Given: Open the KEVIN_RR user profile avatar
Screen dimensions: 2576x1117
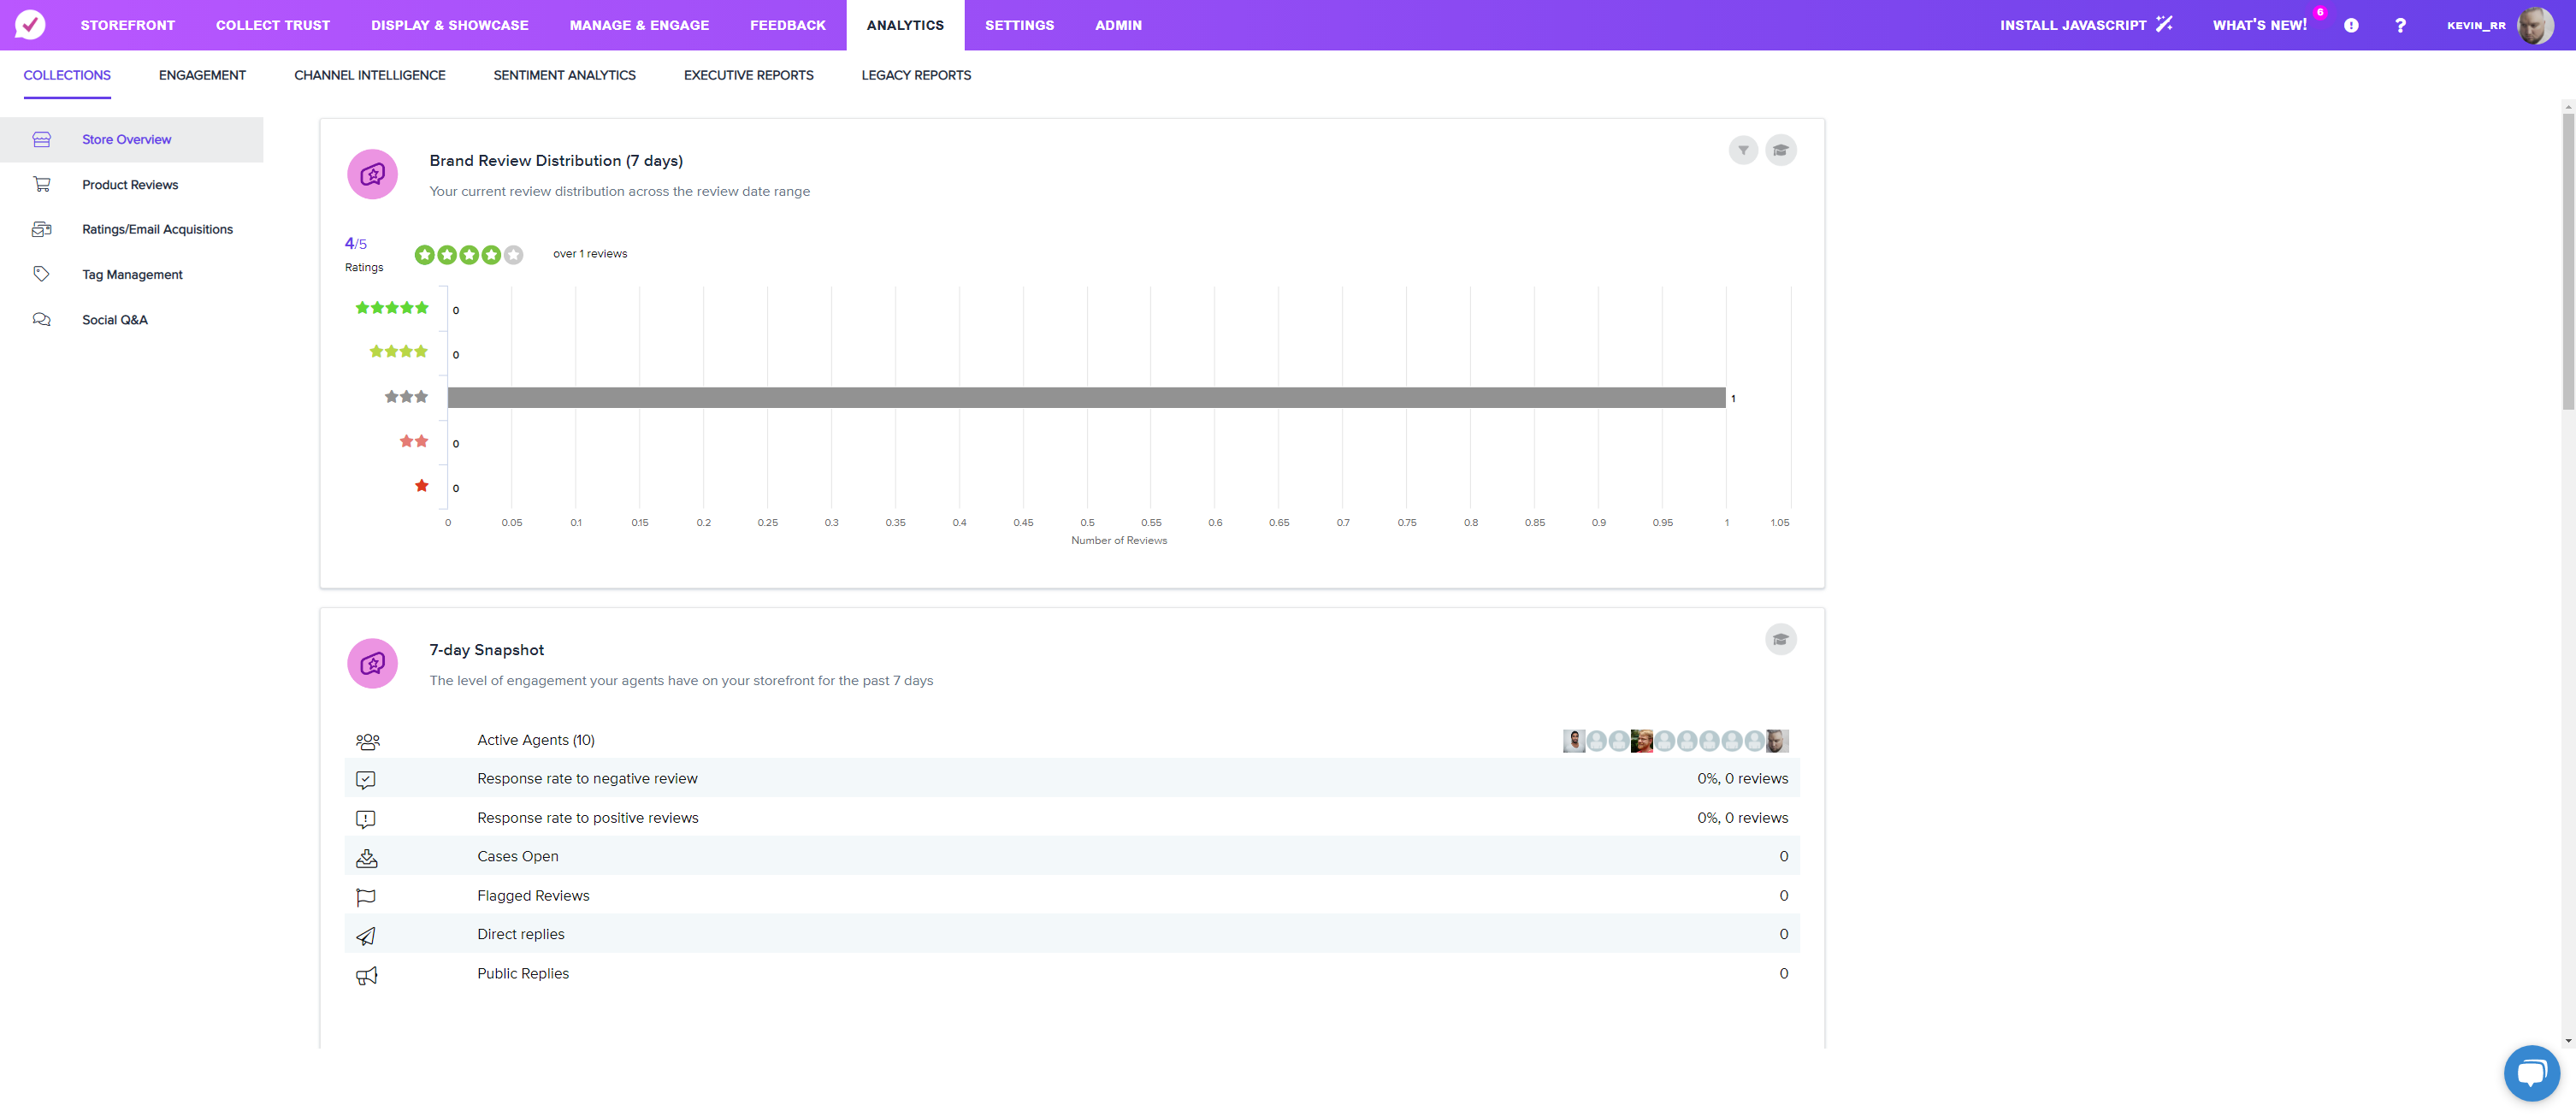Looking at the screenshot, I should 2534,25.
